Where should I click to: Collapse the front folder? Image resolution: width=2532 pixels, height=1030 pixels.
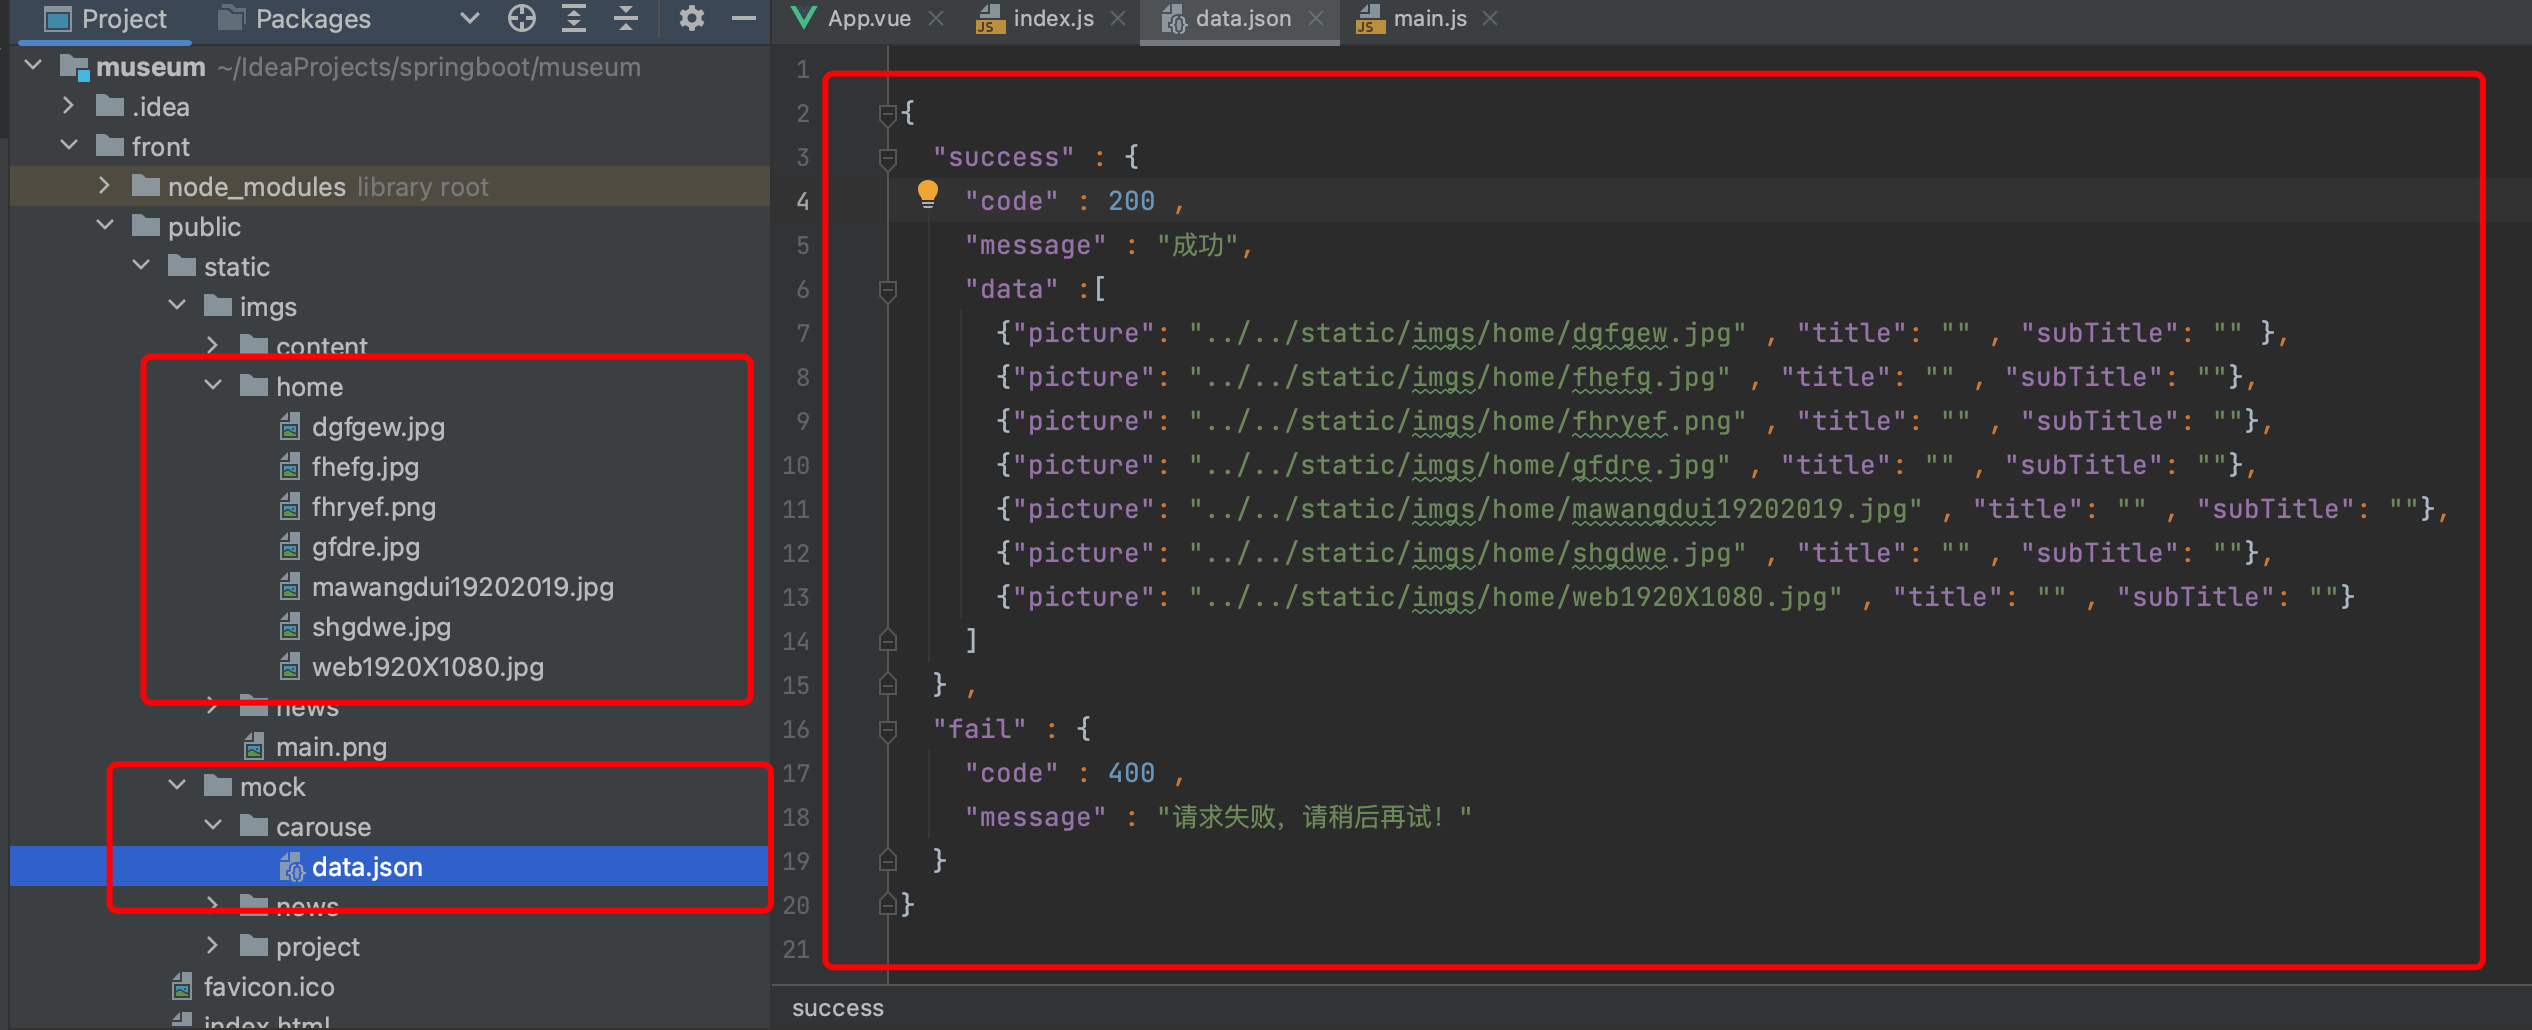click(x=69, y=146)
